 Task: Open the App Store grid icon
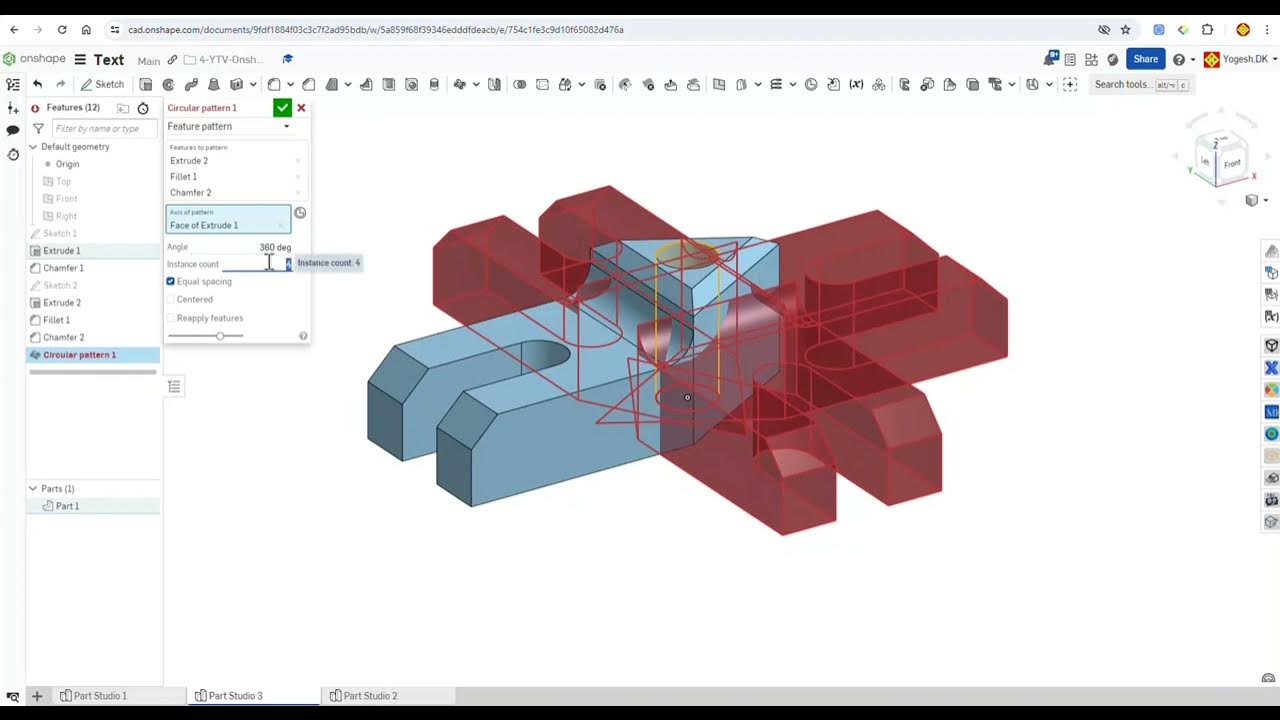click(1091, 60)
